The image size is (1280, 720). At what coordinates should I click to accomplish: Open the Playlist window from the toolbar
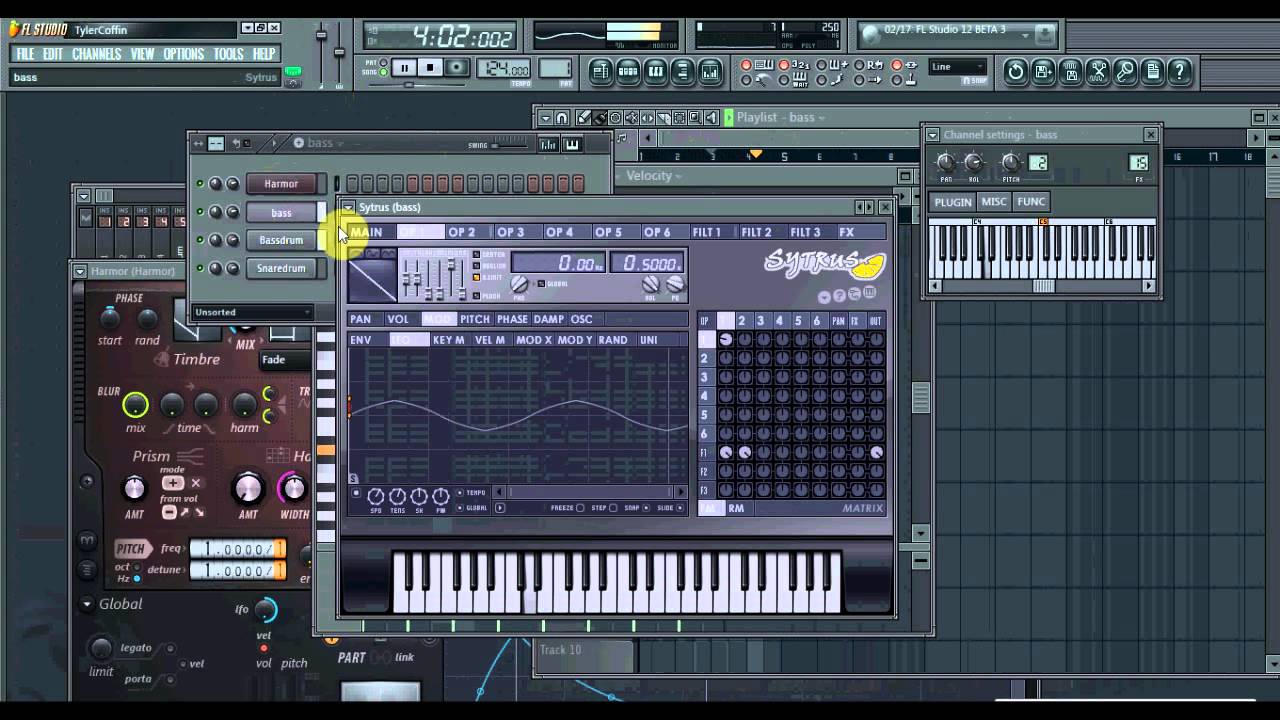pyautogui.click(x=601, y=71)
